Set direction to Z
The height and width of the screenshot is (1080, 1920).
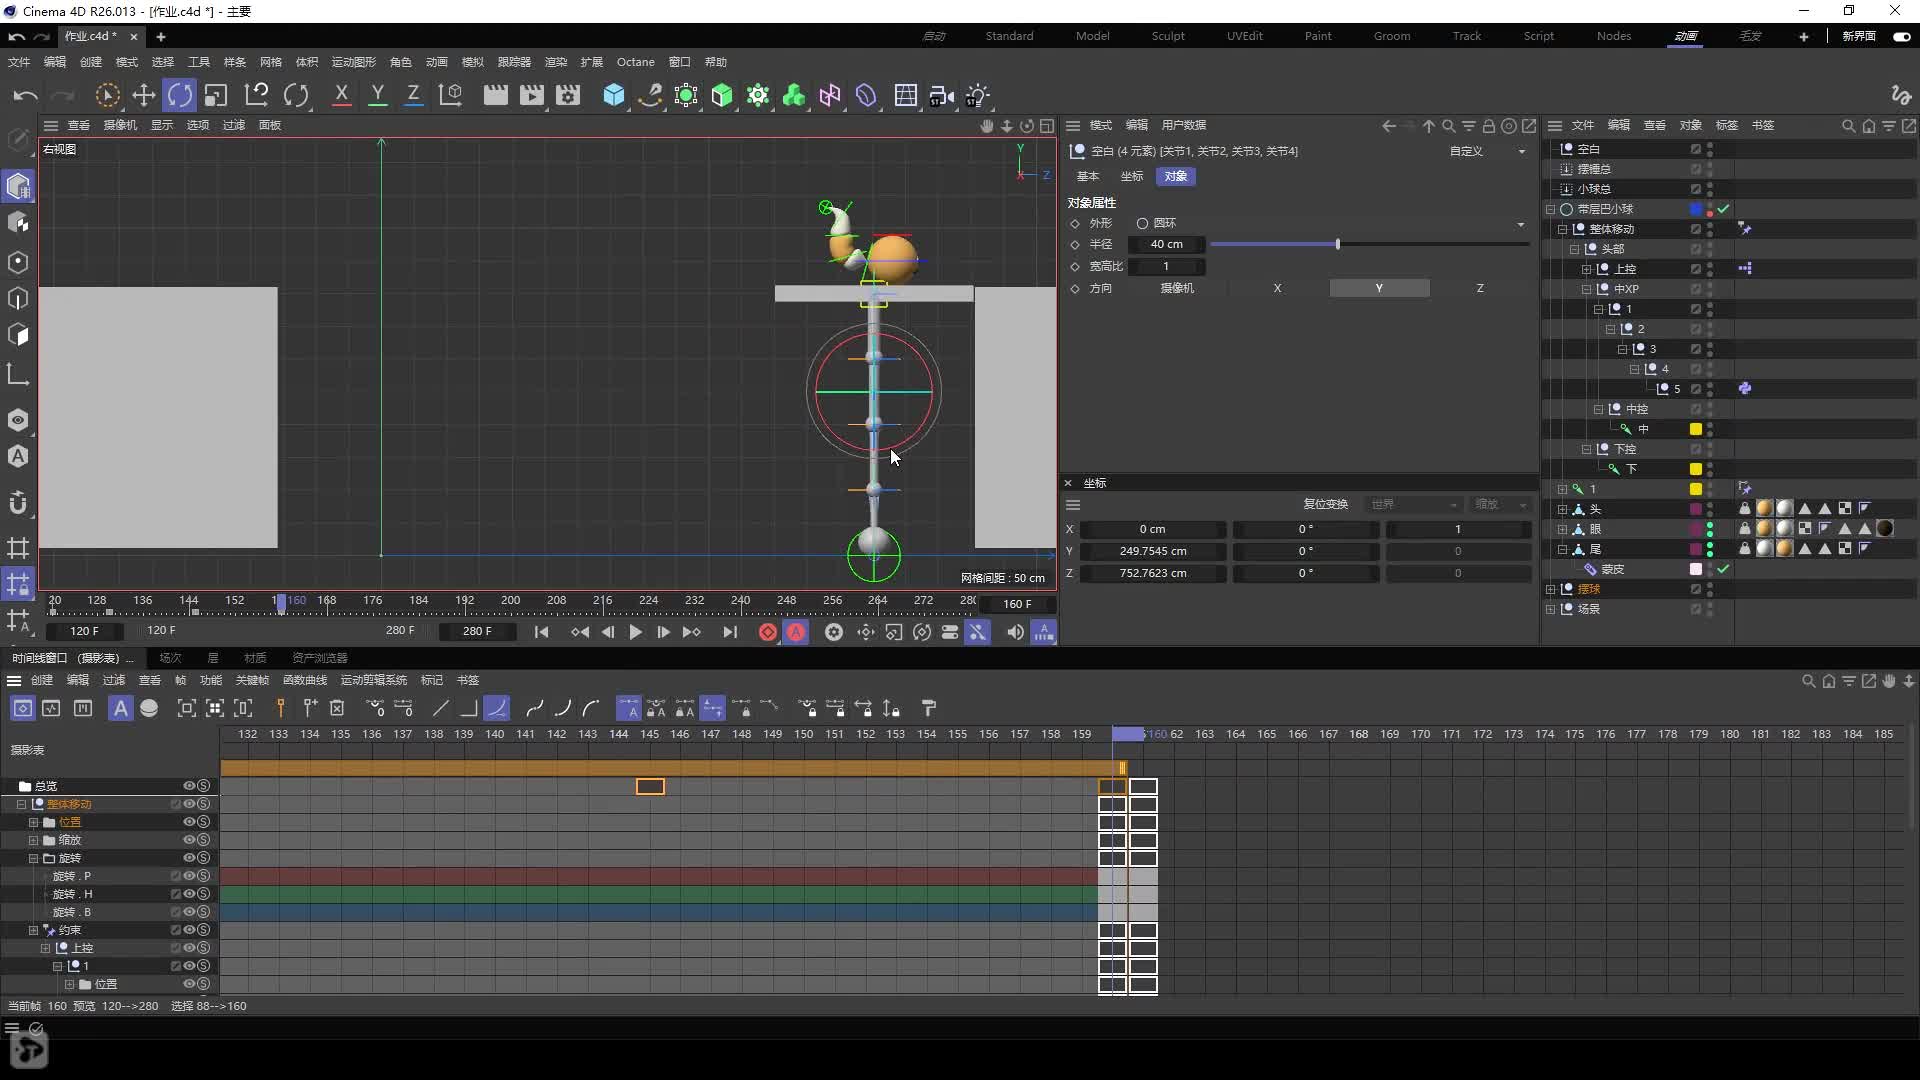[x=1480, y=288]
